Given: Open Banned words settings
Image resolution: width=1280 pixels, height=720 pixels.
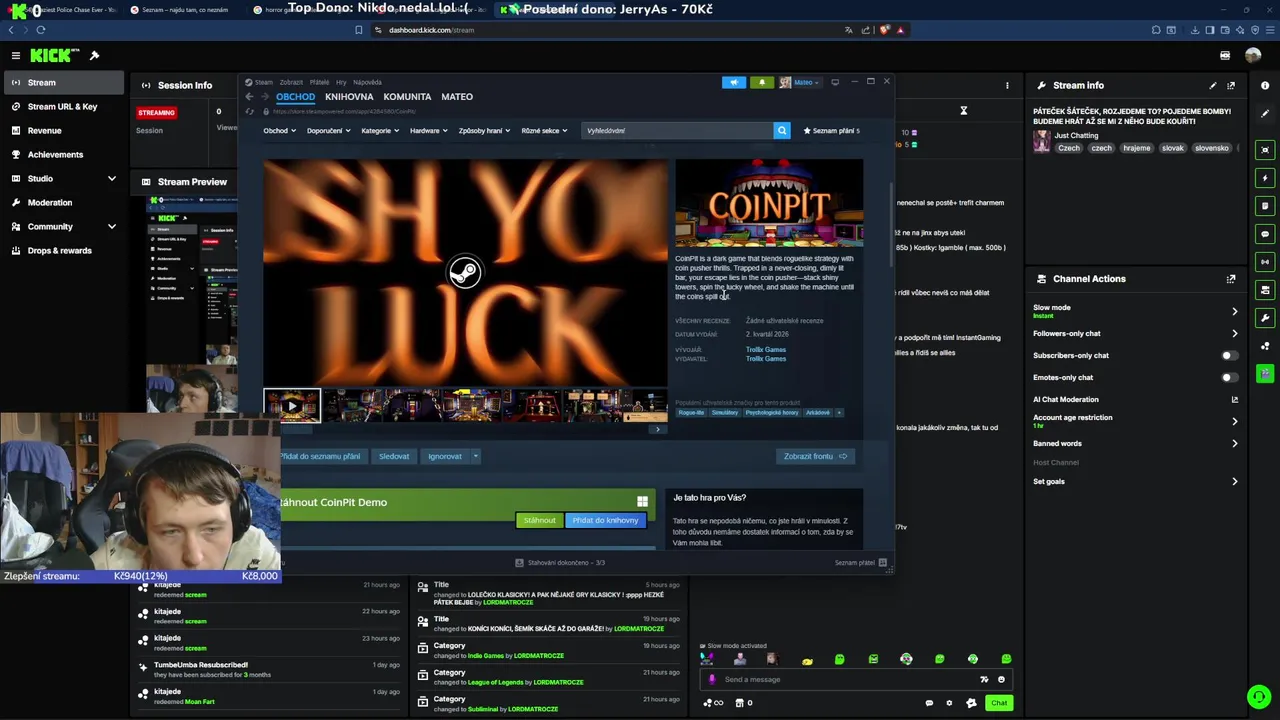Looking at the screenshot, I should (1136, 443).
